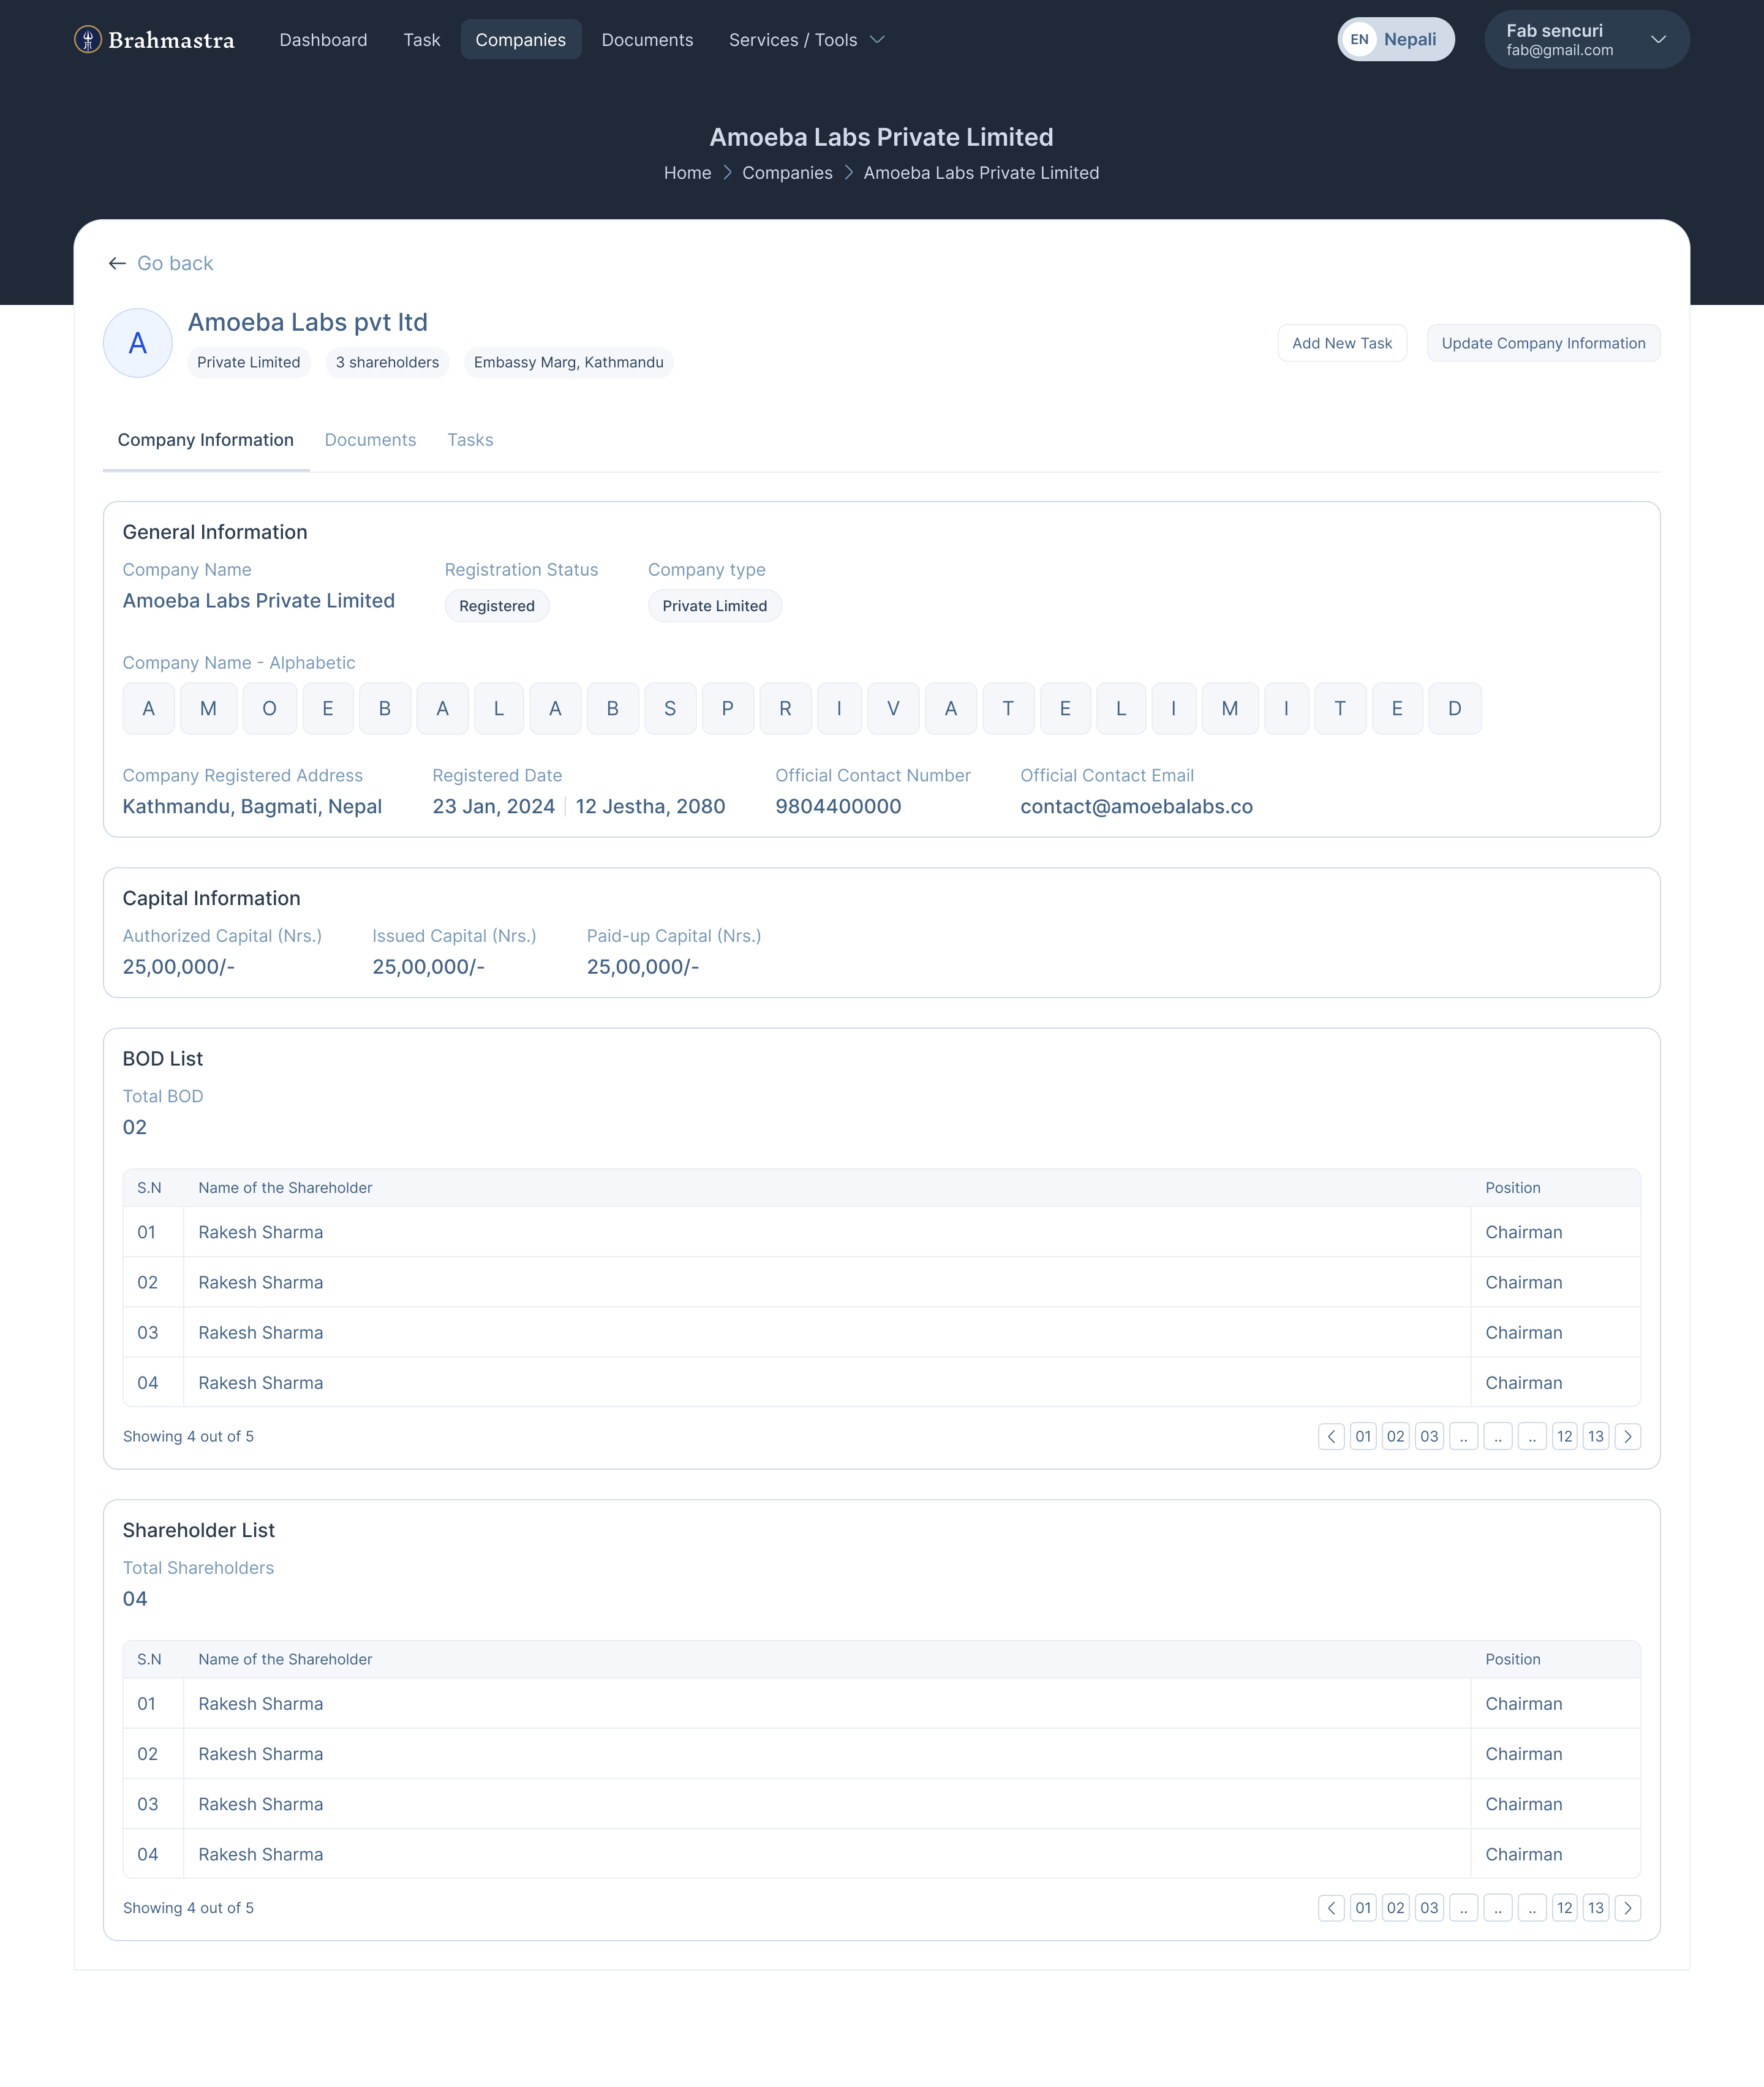
Task: Switch to the Documents tab
Action: [370, 440]
